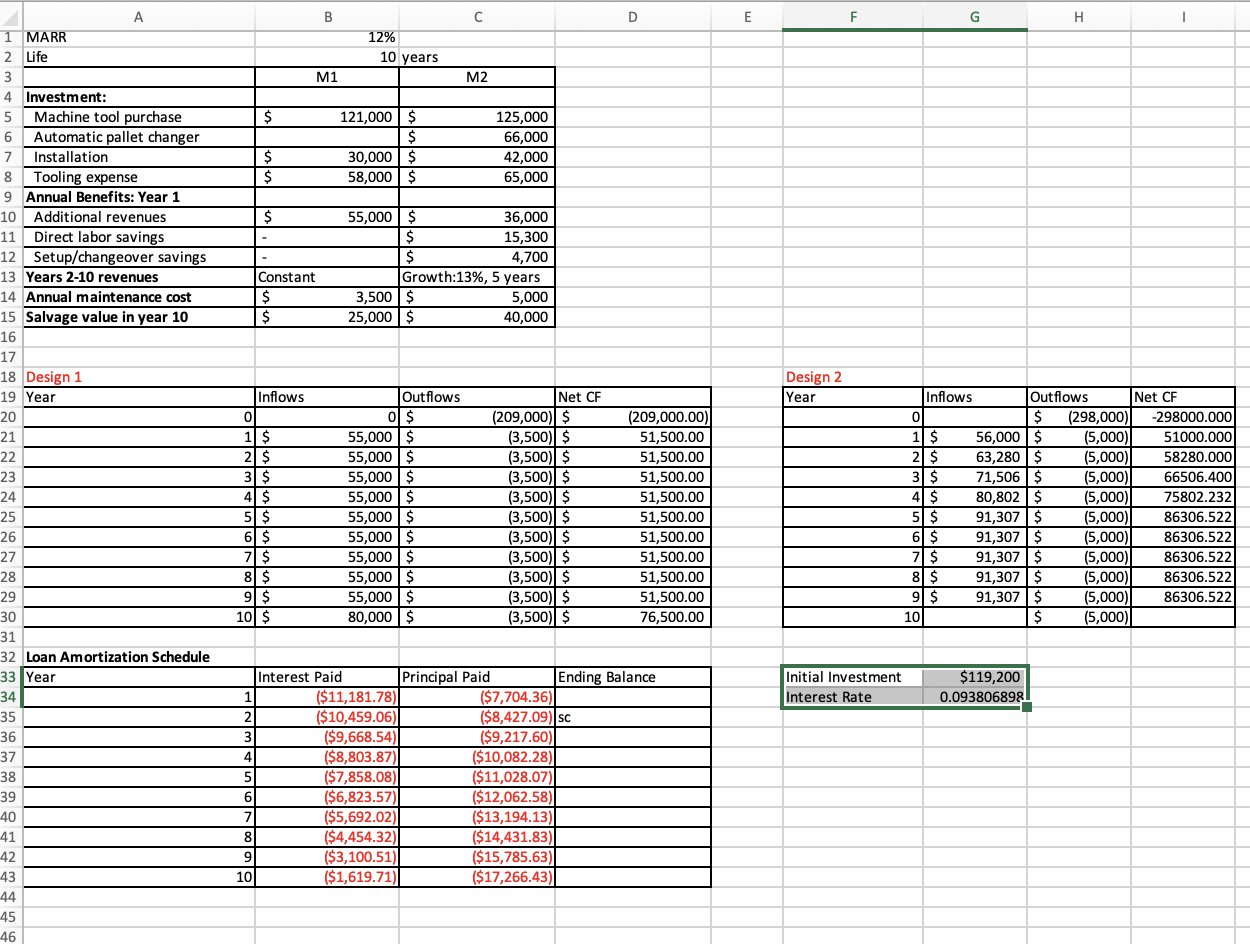
Task: Select the cell showing ($11,181.78)
Action: point(328,697)
